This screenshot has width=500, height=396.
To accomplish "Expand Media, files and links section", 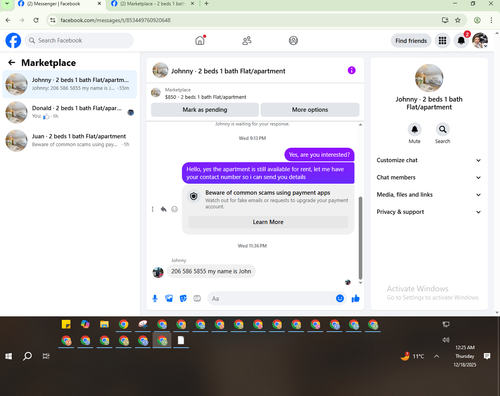I will coord(429,195).
